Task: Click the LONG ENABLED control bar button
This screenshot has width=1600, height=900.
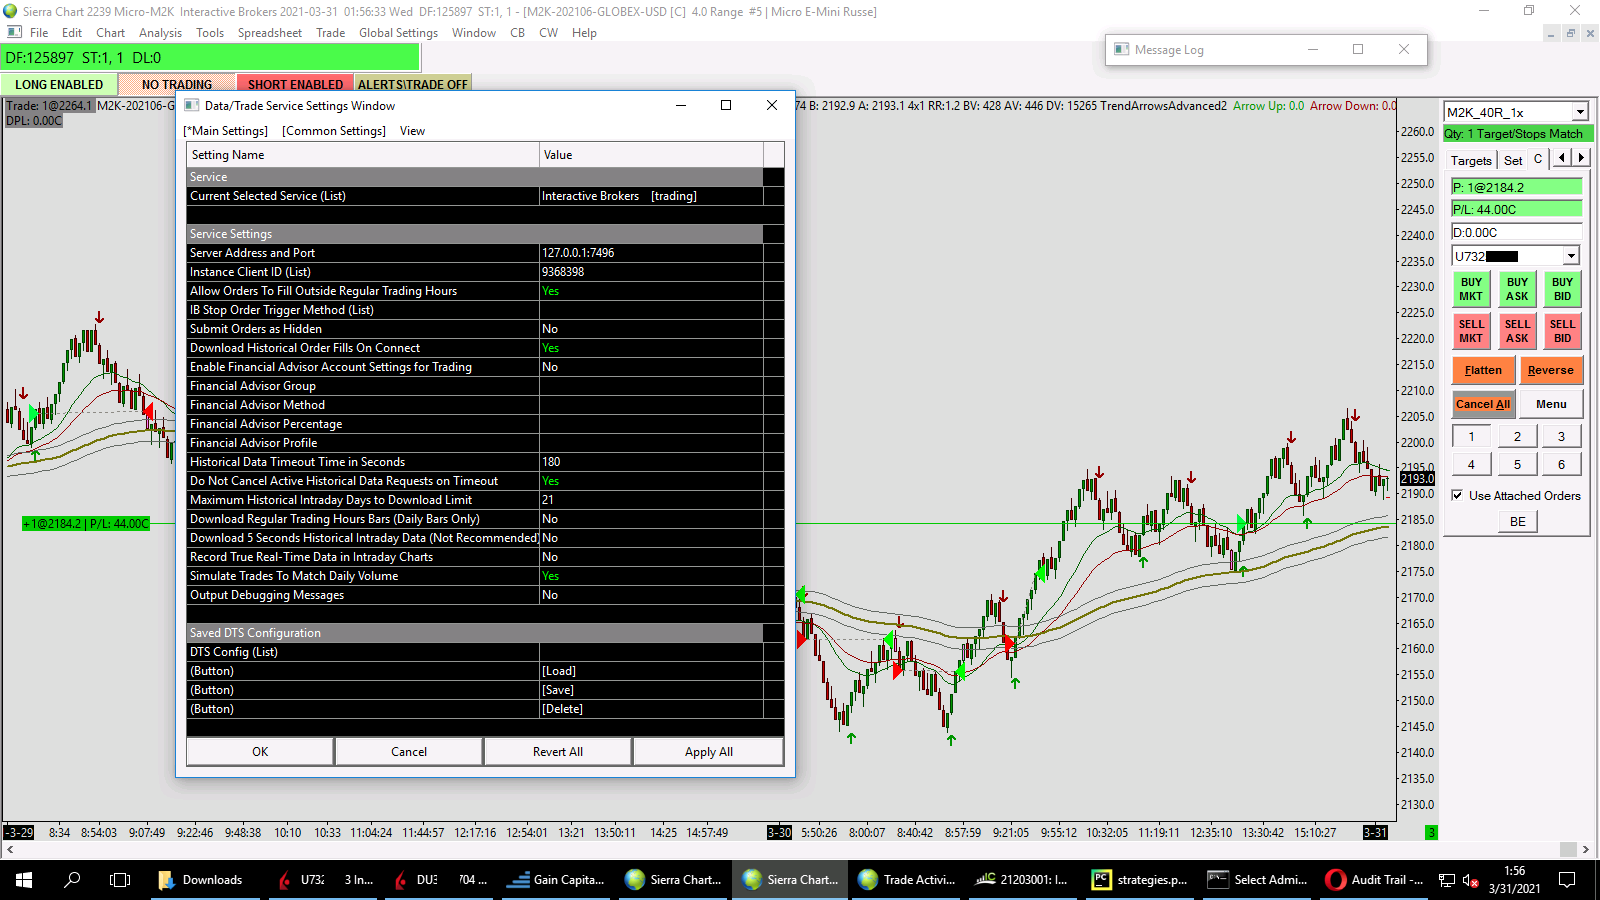Action: coord(59,84)
